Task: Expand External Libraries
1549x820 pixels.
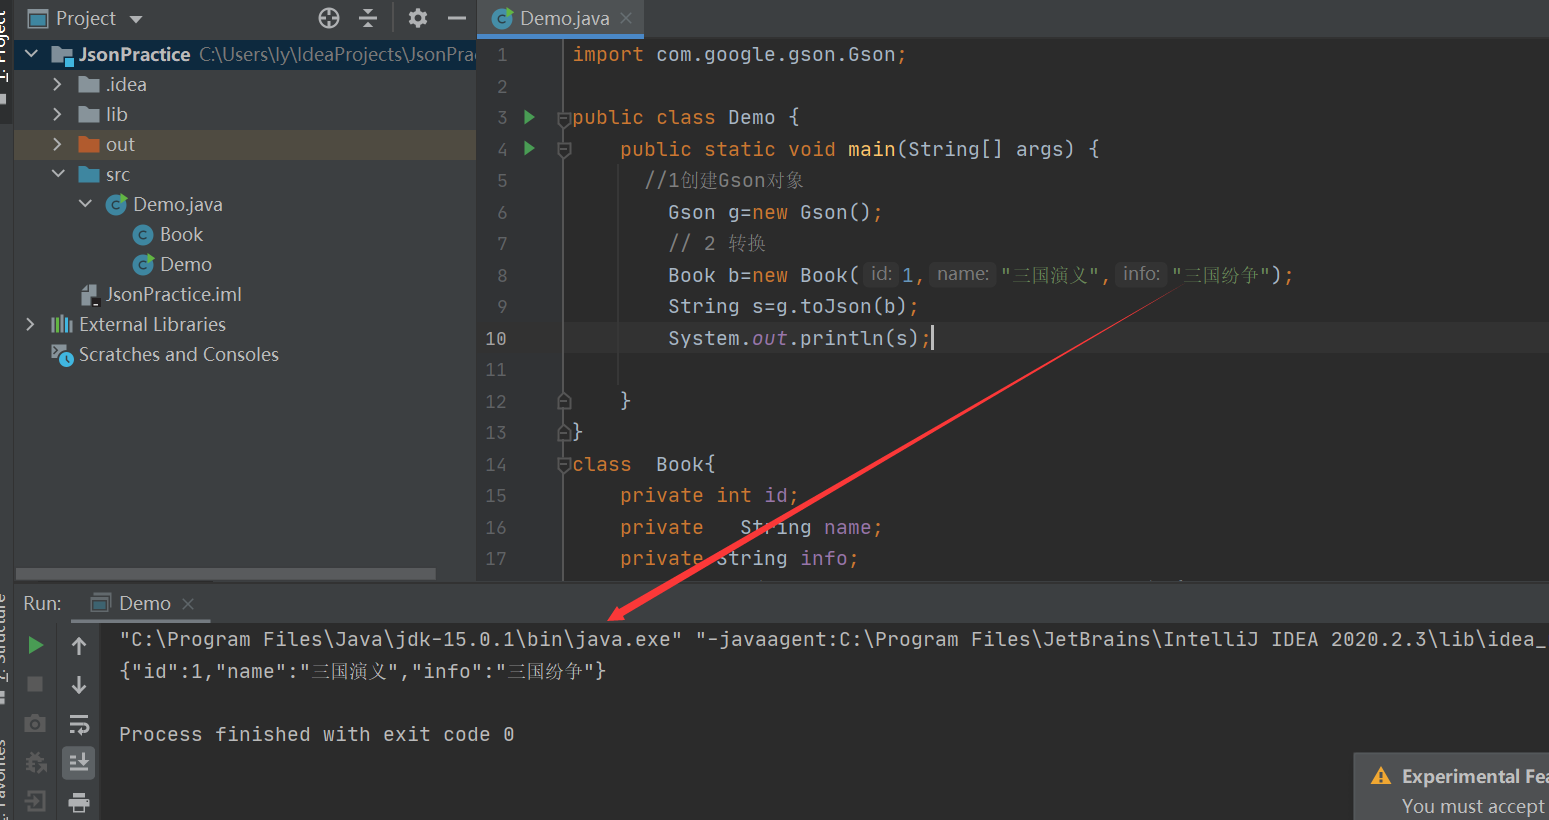Action: (30, 324)
